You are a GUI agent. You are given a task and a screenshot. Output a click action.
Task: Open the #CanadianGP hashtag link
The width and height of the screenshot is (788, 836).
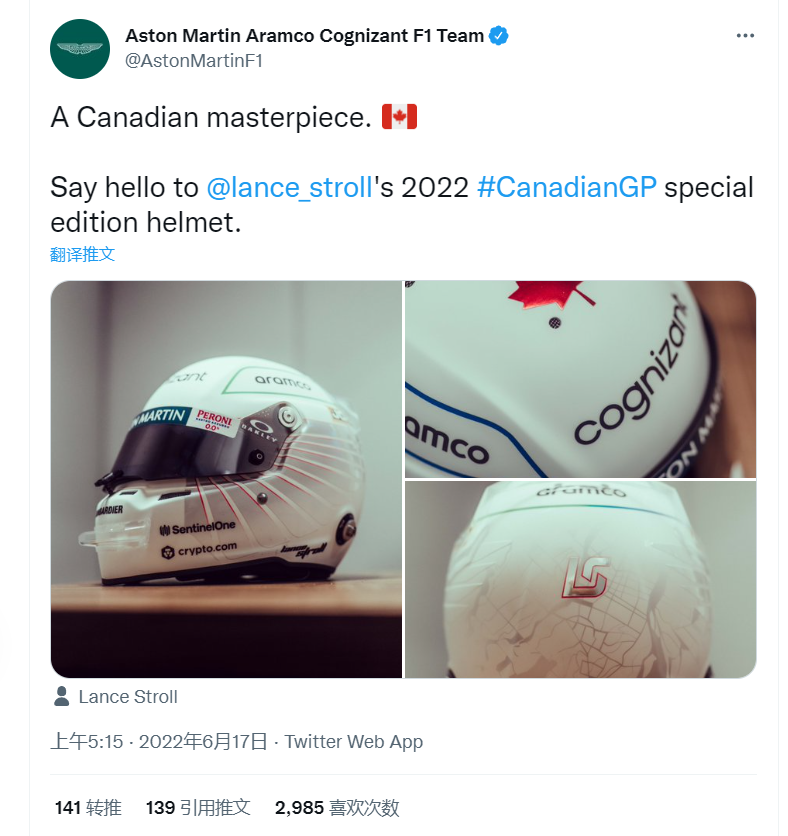coord(567,188)
